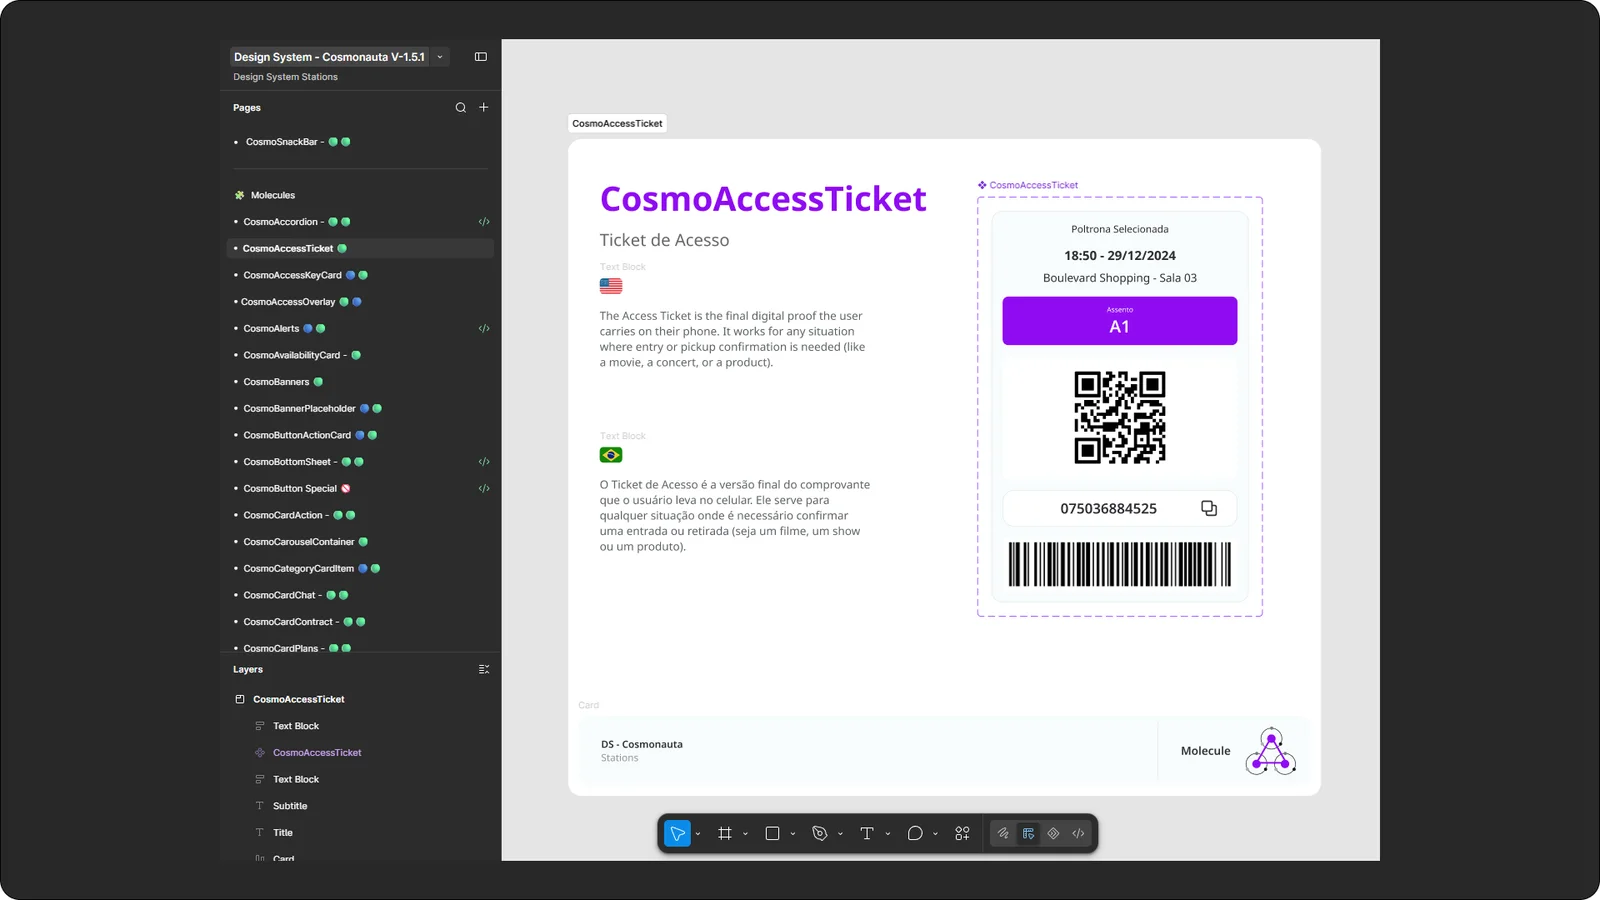This screenshot has height=900, width=1600.
Task: Open the CosmoCardAction page
Action: pyautogui.click(x=360, y=515)
